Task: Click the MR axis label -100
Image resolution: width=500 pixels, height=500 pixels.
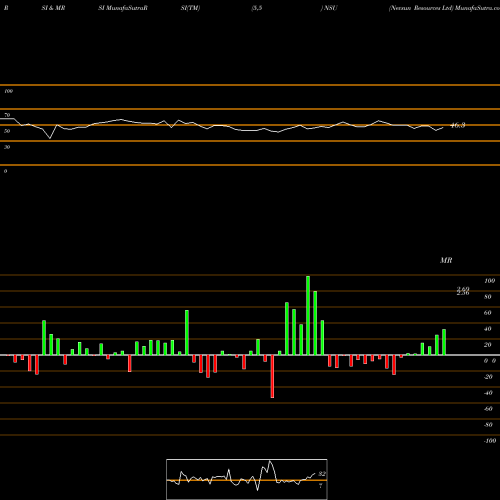Action: coord(490,441)
